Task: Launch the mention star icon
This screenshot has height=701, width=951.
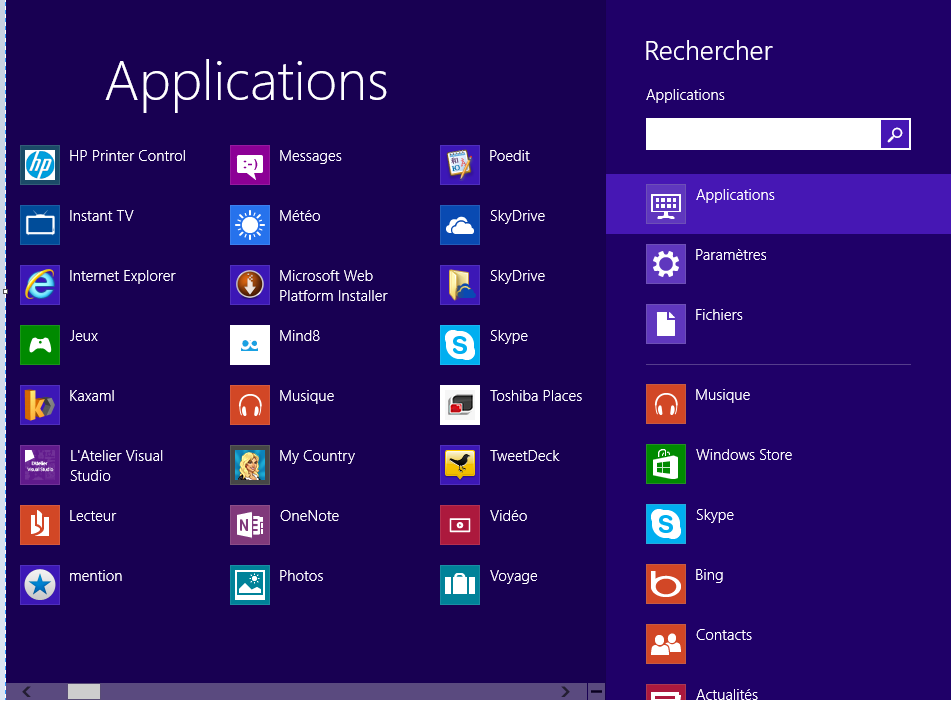Action: click(x=40, y=585)
